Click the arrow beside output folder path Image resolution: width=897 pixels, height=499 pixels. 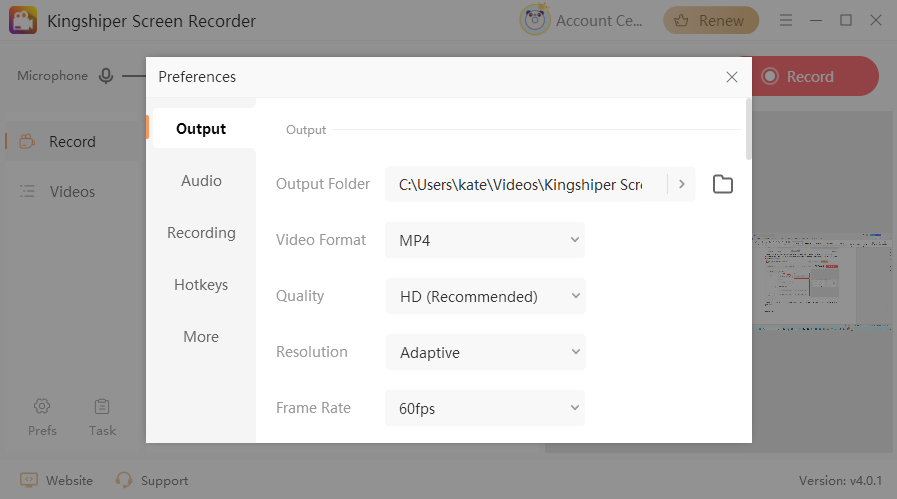[681, 184]
